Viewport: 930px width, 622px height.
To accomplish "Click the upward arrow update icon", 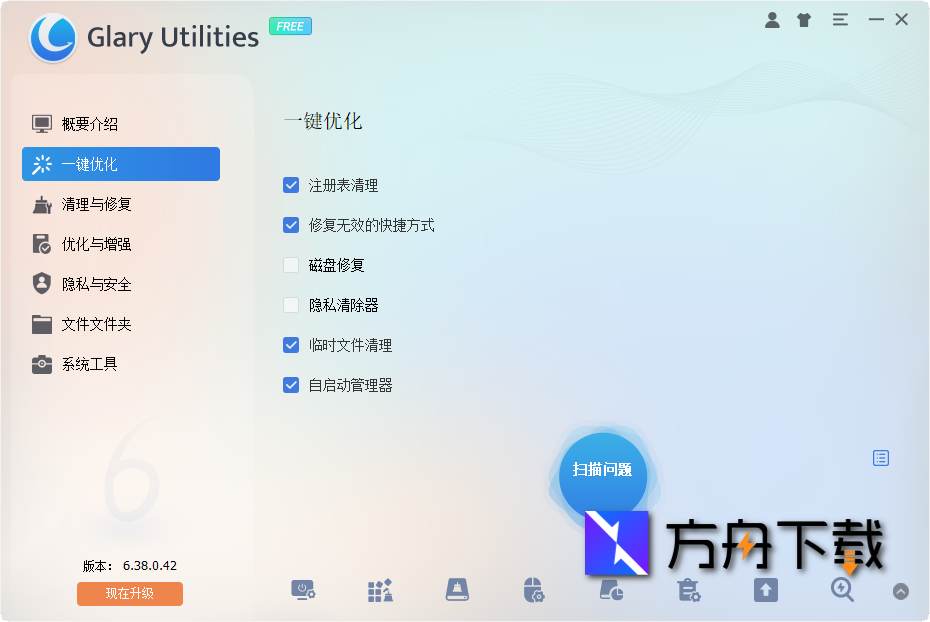I will tap(765, 590).
